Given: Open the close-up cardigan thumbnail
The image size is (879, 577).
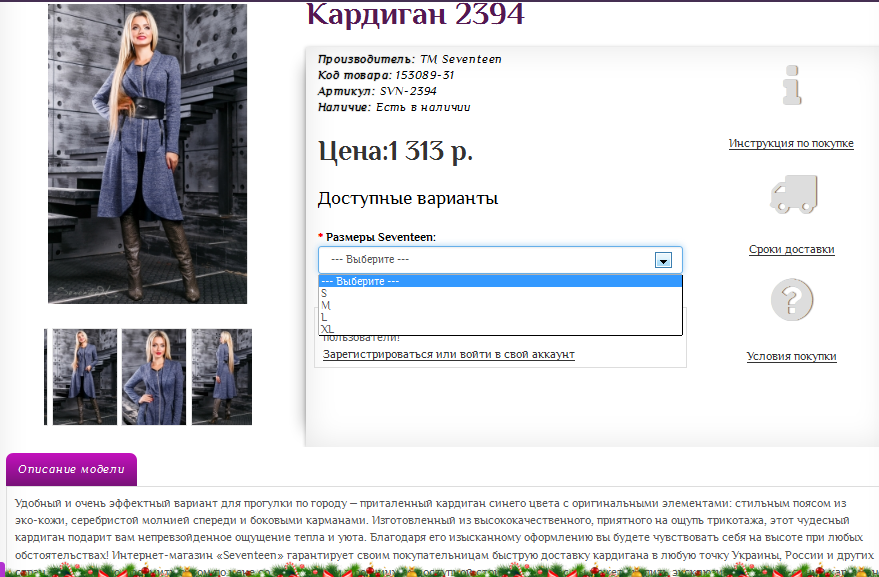Looking at the screenshot, I should [154, 377].
